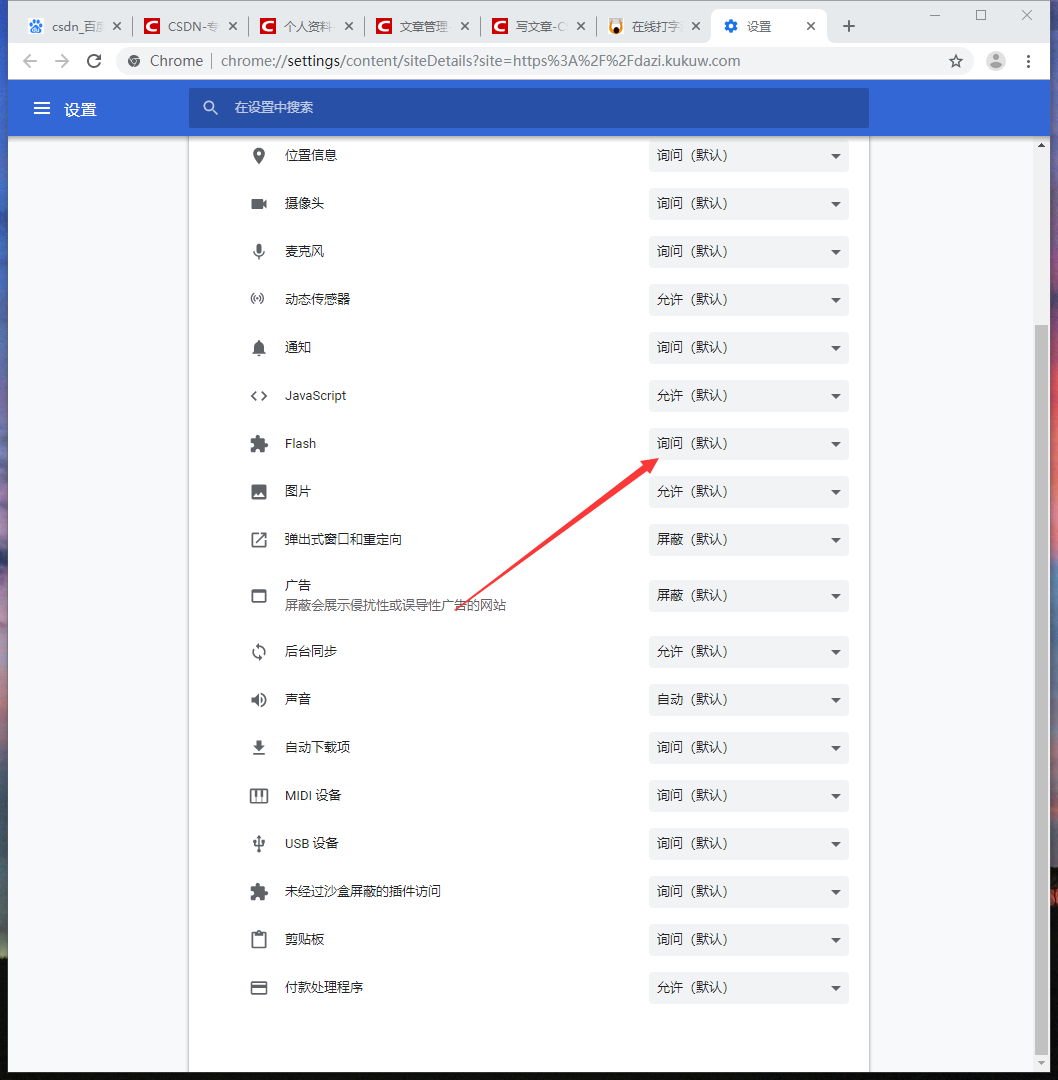Open the settings hamburger menu
This screenshot has width=1058, height=1080.
point(42,108)
